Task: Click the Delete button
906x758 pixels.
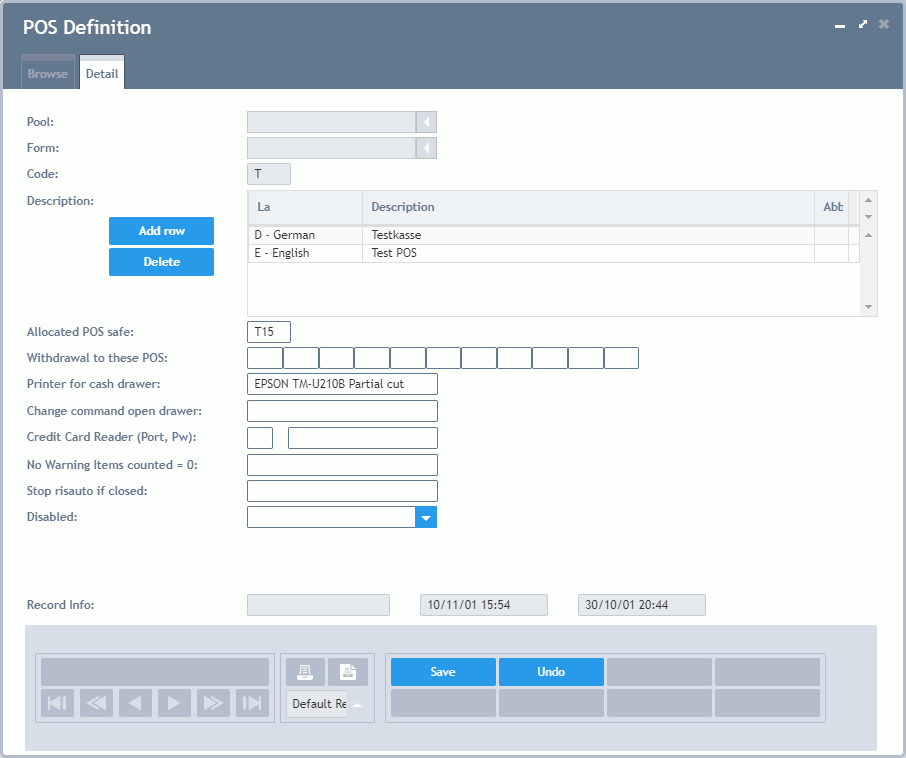Action: tap(161, 262)
